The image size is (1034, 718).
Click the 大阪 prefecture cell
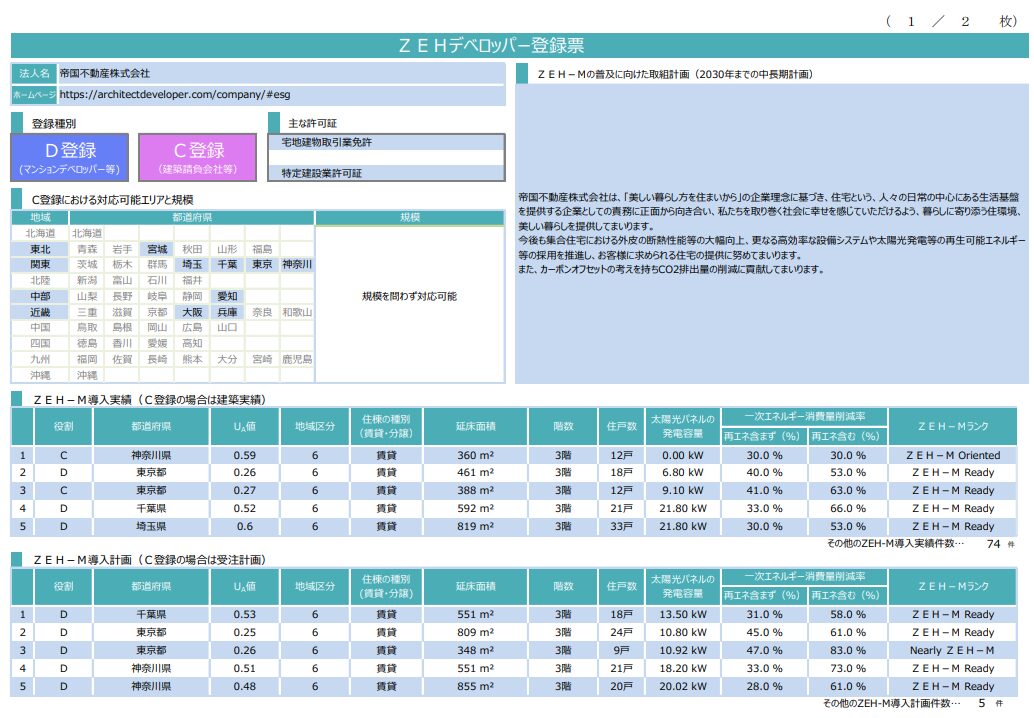[x=192, y=312]
